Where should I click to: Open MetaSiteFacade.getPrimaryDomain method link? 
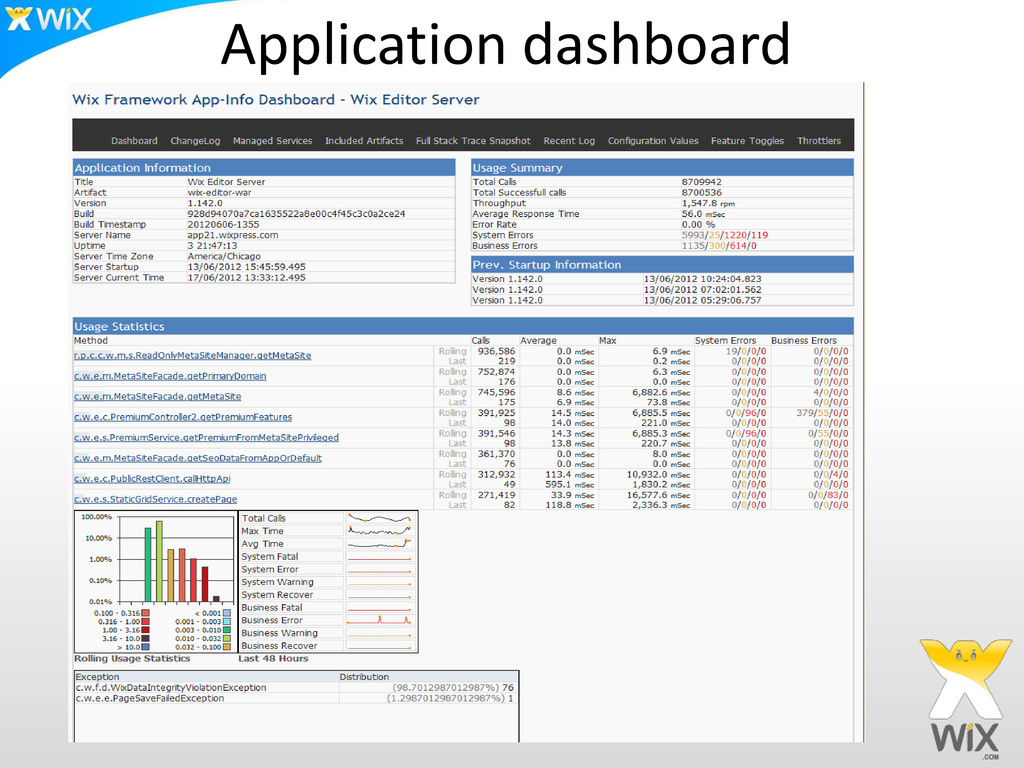pos(170,376)
